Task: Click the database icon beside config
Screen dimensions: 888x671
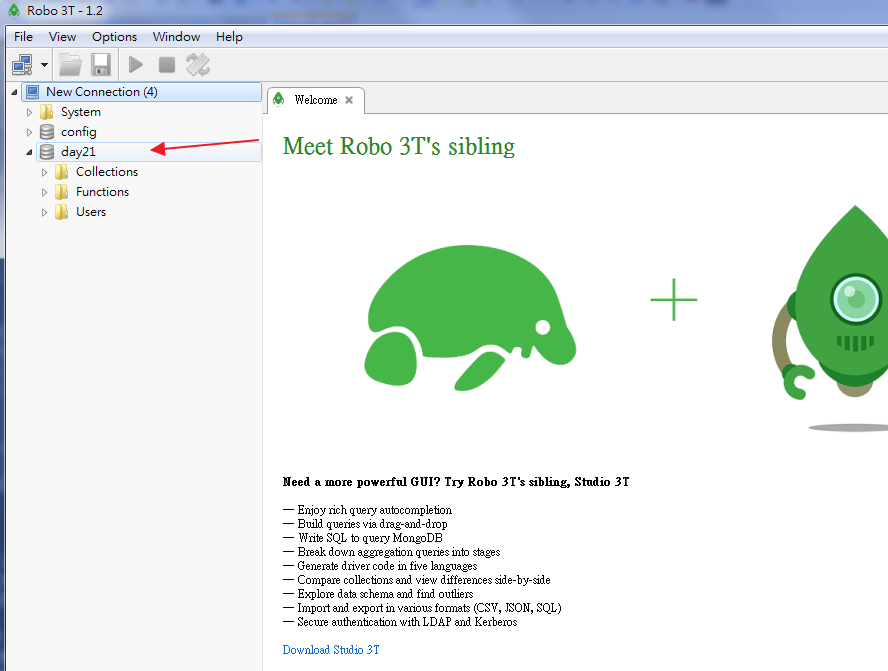Action: [x=47, y=132]
